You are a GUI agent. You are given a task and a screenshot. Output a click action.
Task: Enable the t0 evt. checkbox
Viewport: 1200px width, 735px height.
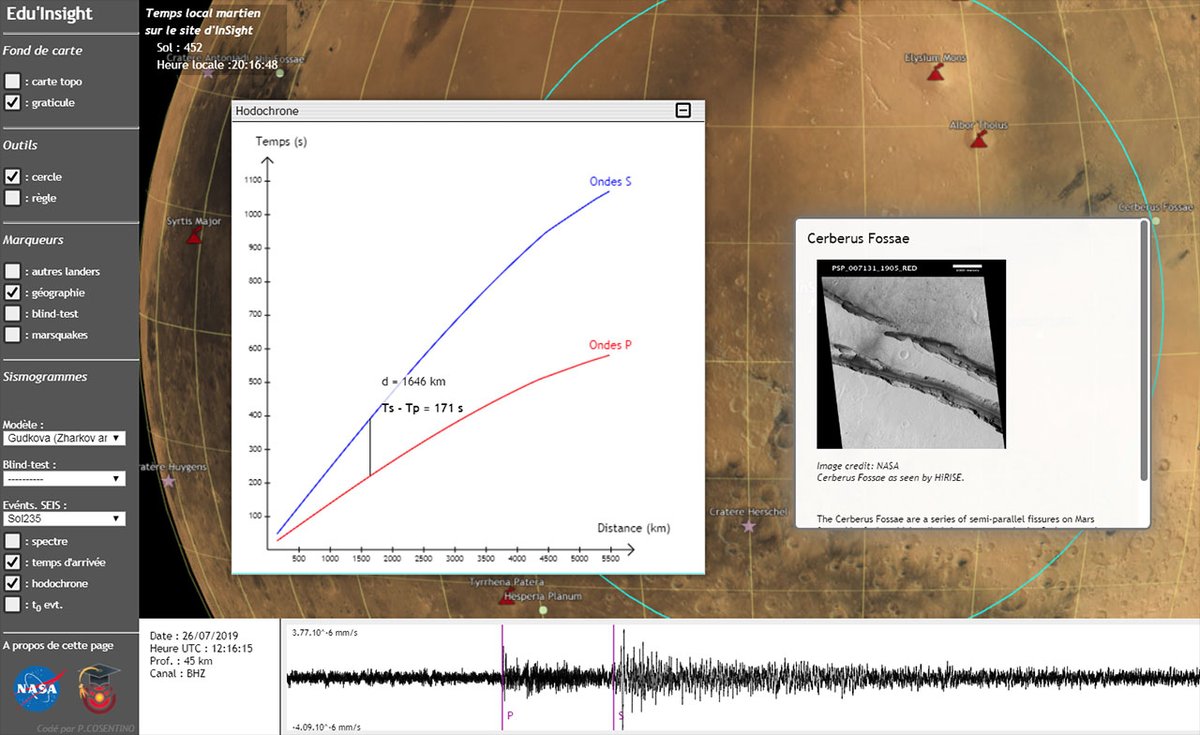[x=12, y=604]
